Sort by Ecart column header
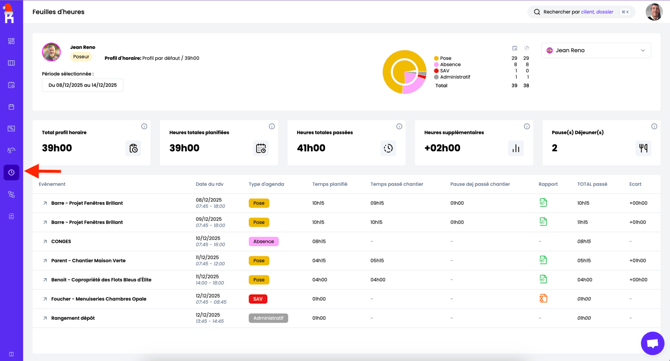The height and width of the screenshot is (361, 670). click(x=635, y=184)
